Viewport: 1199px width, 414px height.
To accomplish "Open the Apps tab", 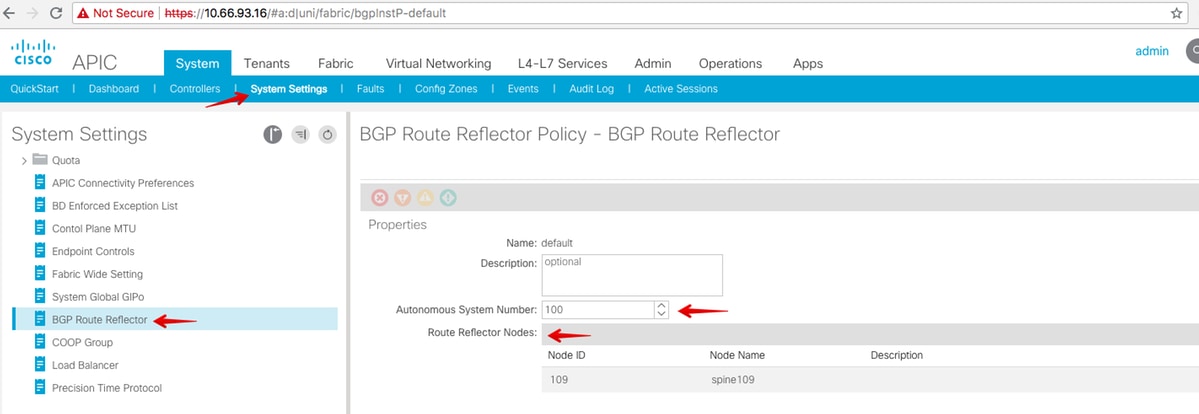I will pyautogui.click(x=807, y=64).
